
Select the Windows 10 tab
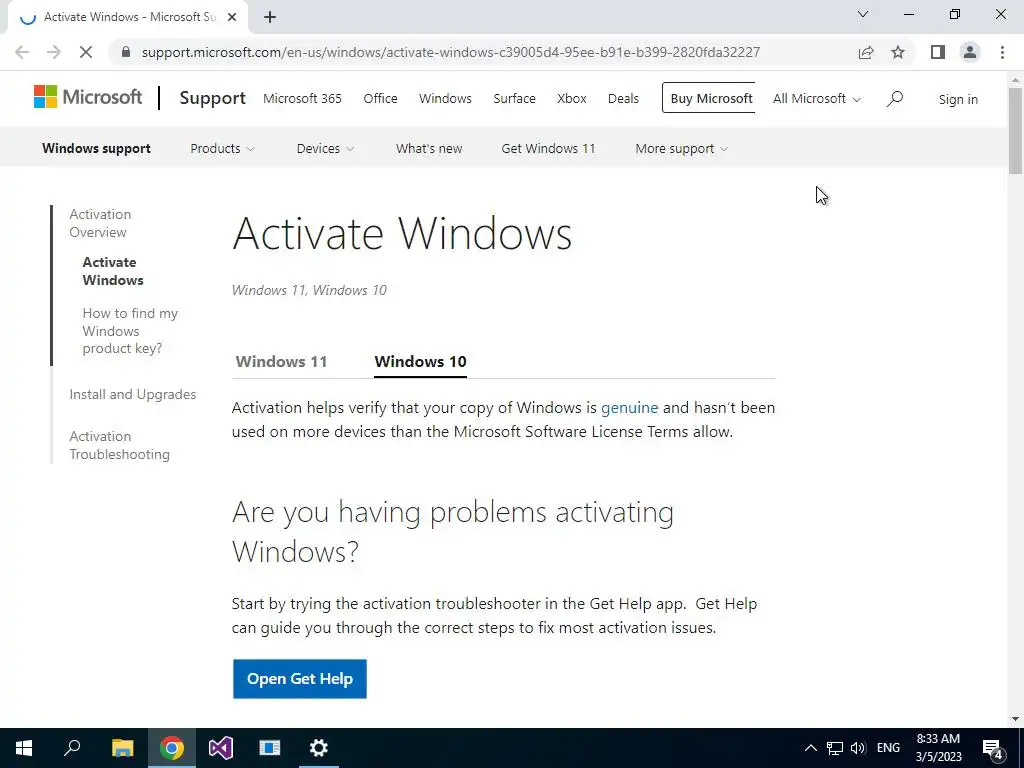tap(421, 361)
